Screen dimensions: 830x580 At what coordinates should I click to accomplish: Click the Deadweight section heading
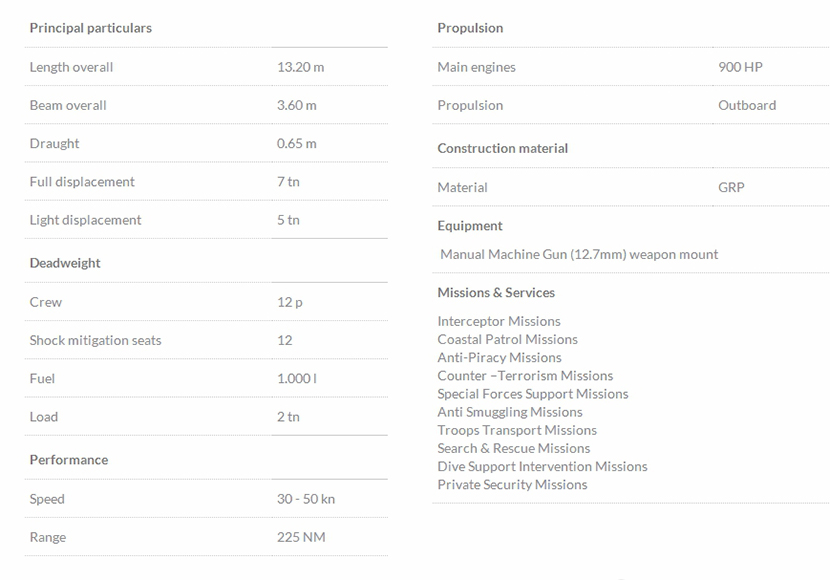[65, 263]
